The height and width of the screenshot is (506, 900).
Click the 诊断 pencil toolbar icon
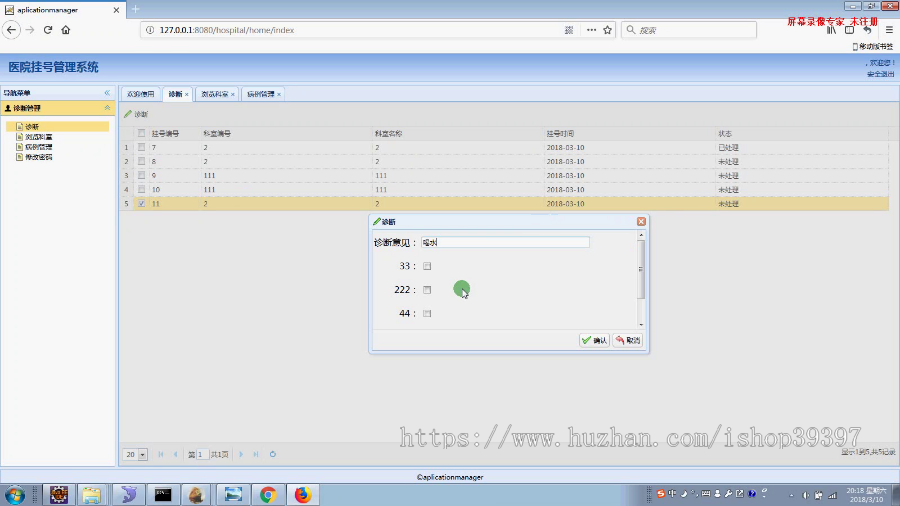pyautogui.click(x=128, y=114)
